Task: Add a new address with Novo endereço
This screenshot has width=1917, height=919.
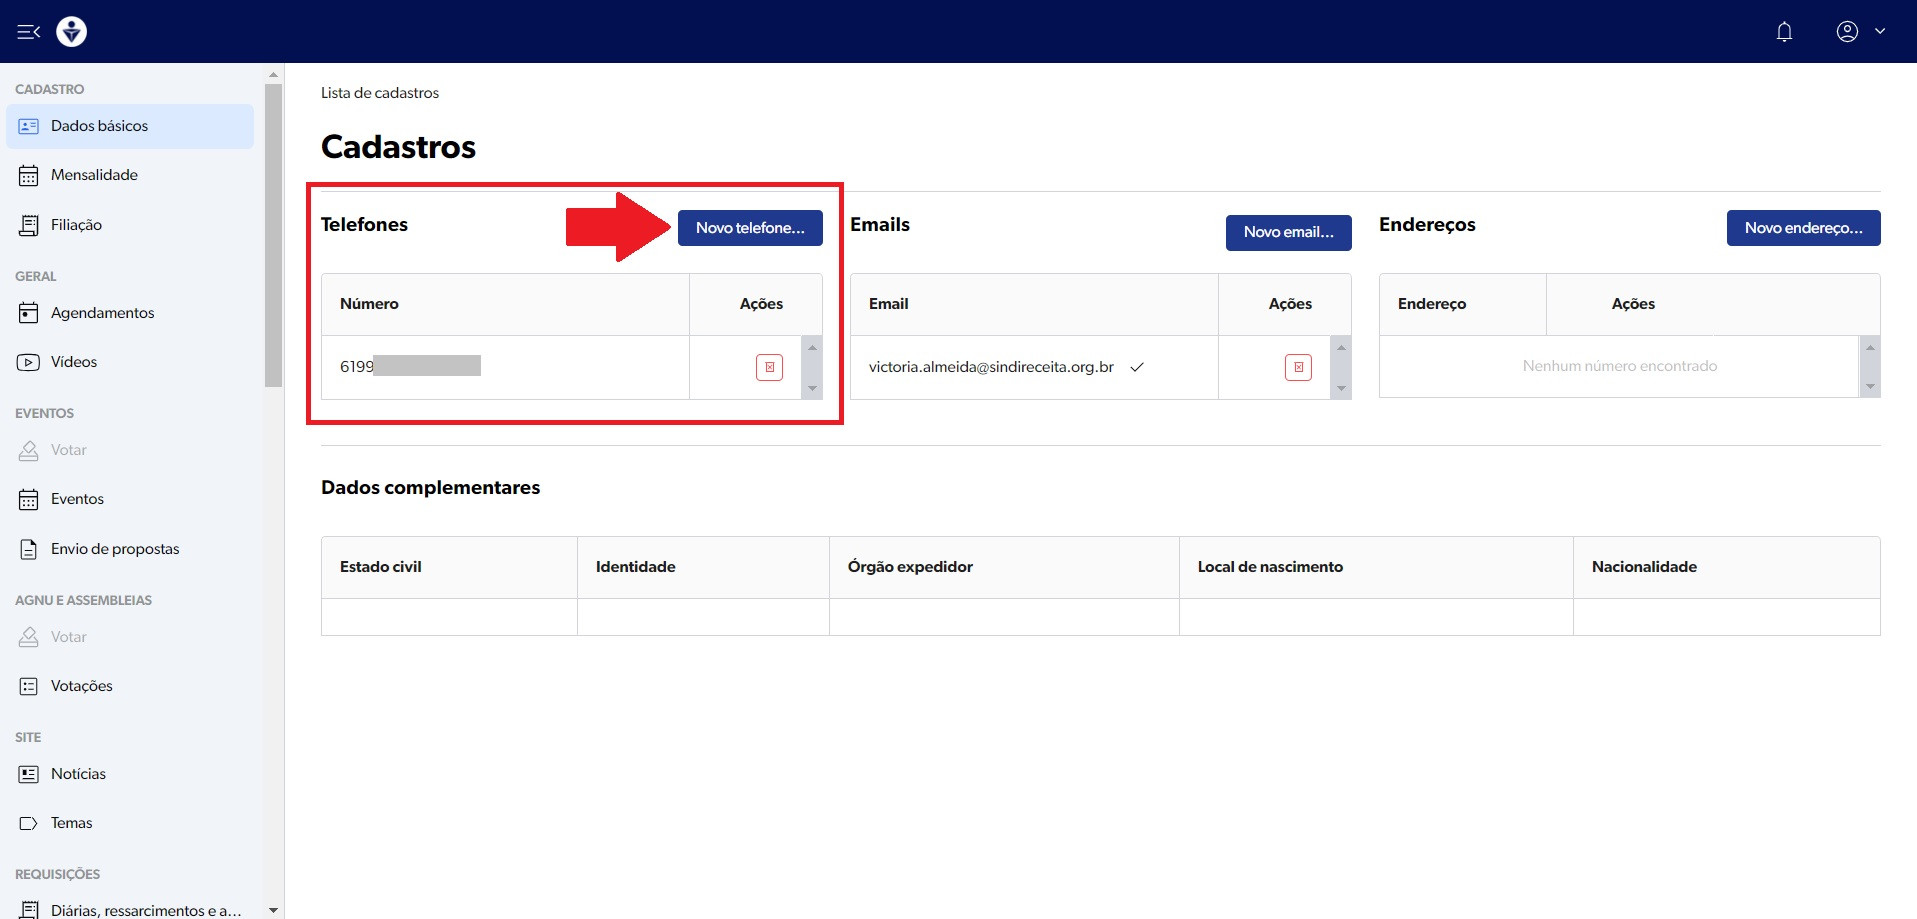Action: click(1803, 228)
